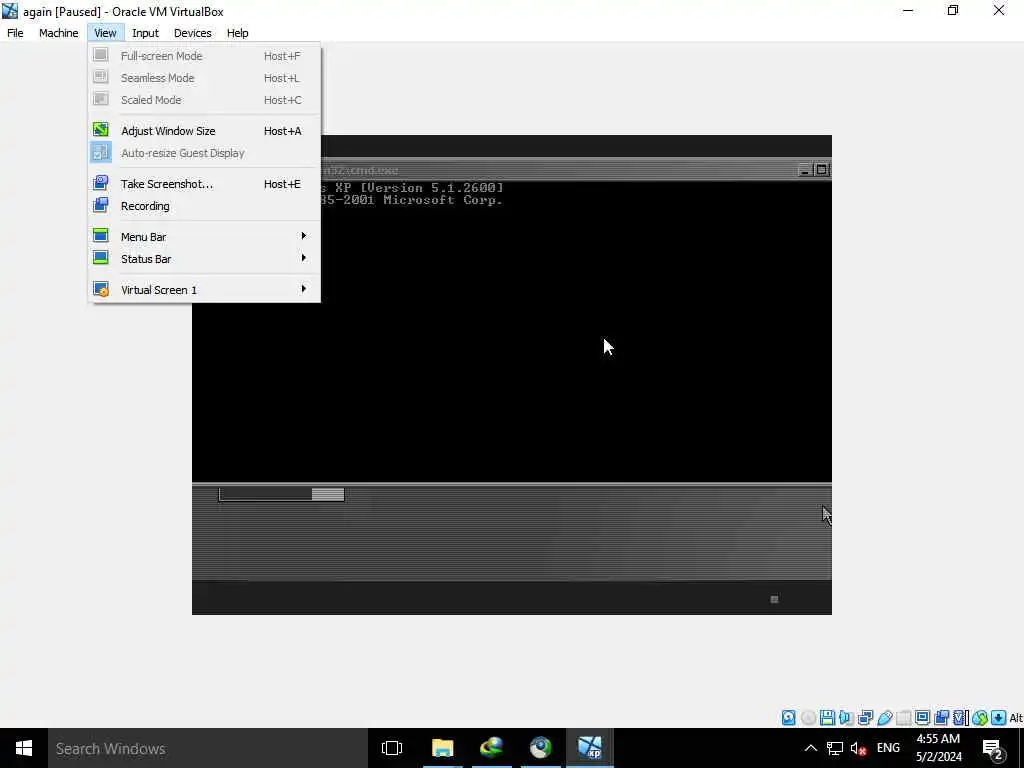The height and width of the screenshot is (768, 1024).
Task: Click guest cmd window minimize button
Action: 805,170
